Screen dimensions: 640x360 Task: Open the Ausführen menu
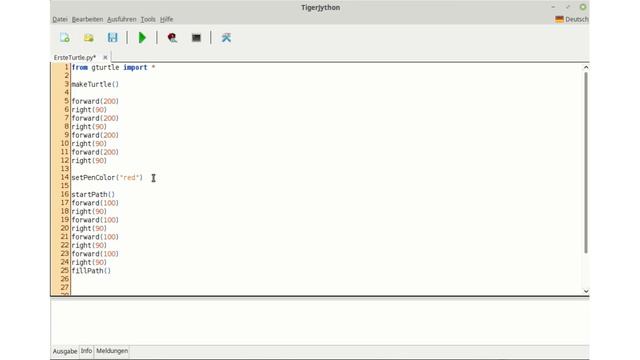122,19
